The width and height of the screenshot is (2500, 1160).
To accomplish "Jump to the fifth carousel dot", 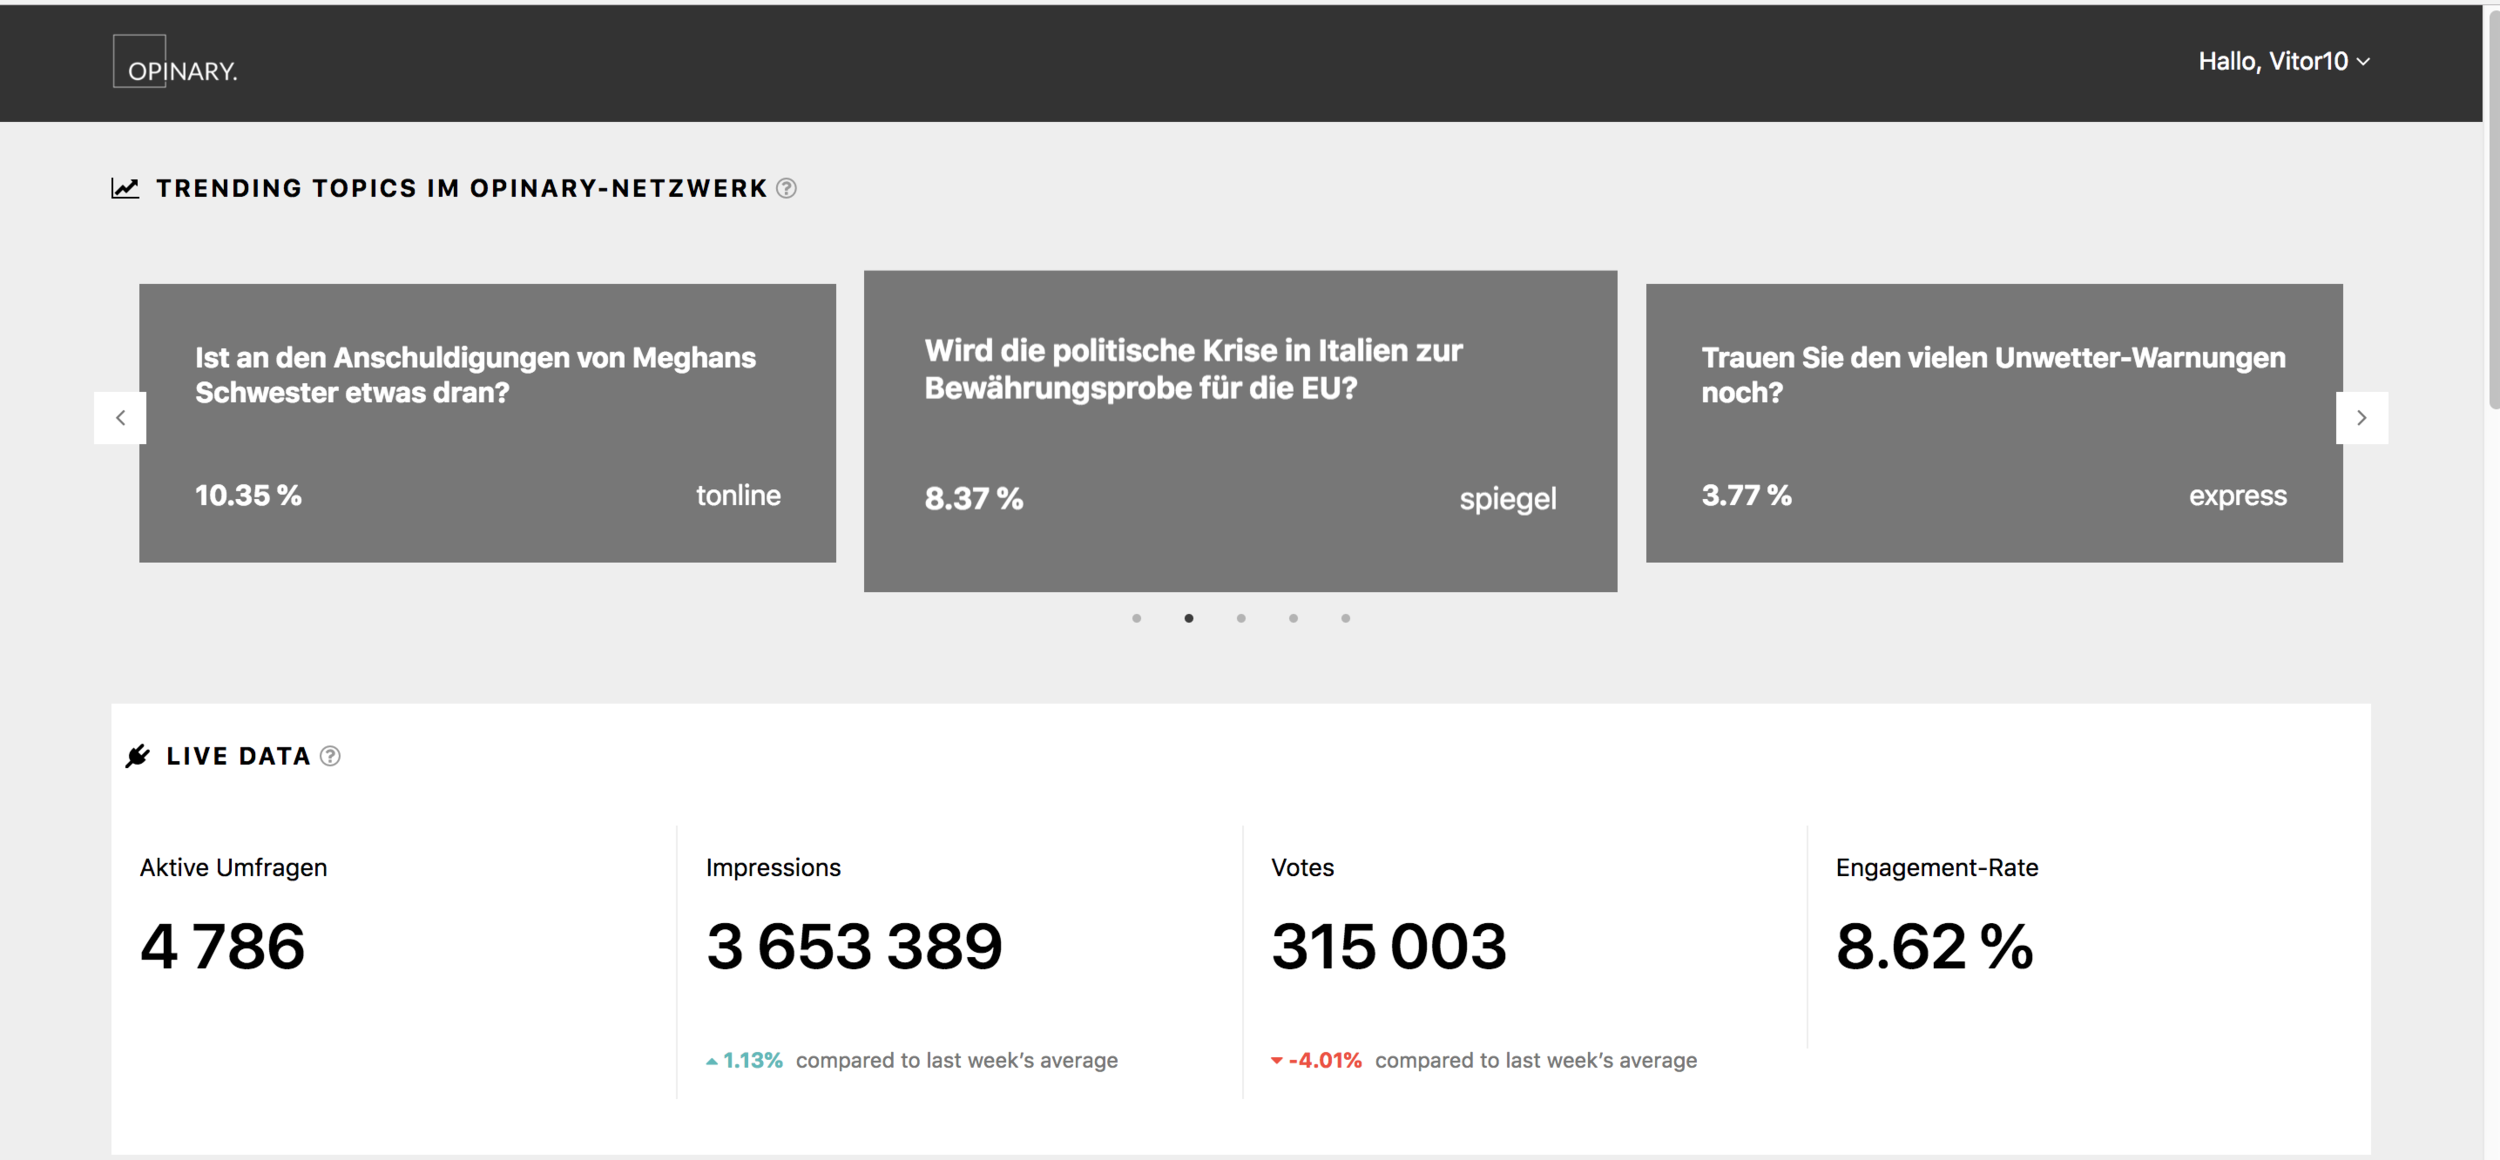I will click(x=1346, y=618).
